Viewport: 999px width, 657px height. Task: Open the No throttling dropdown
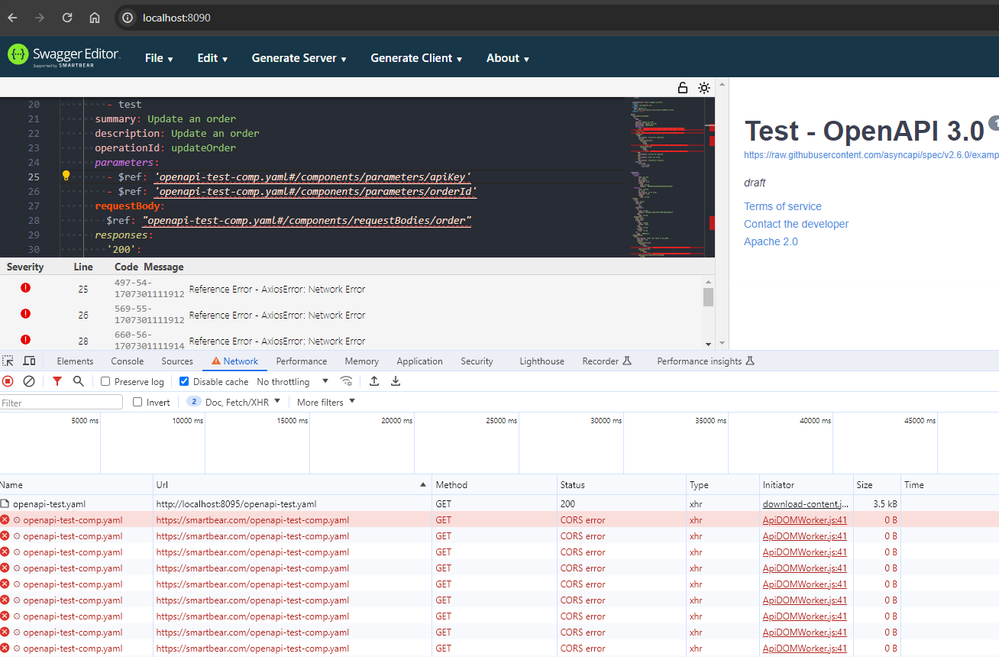coord(292,382)
